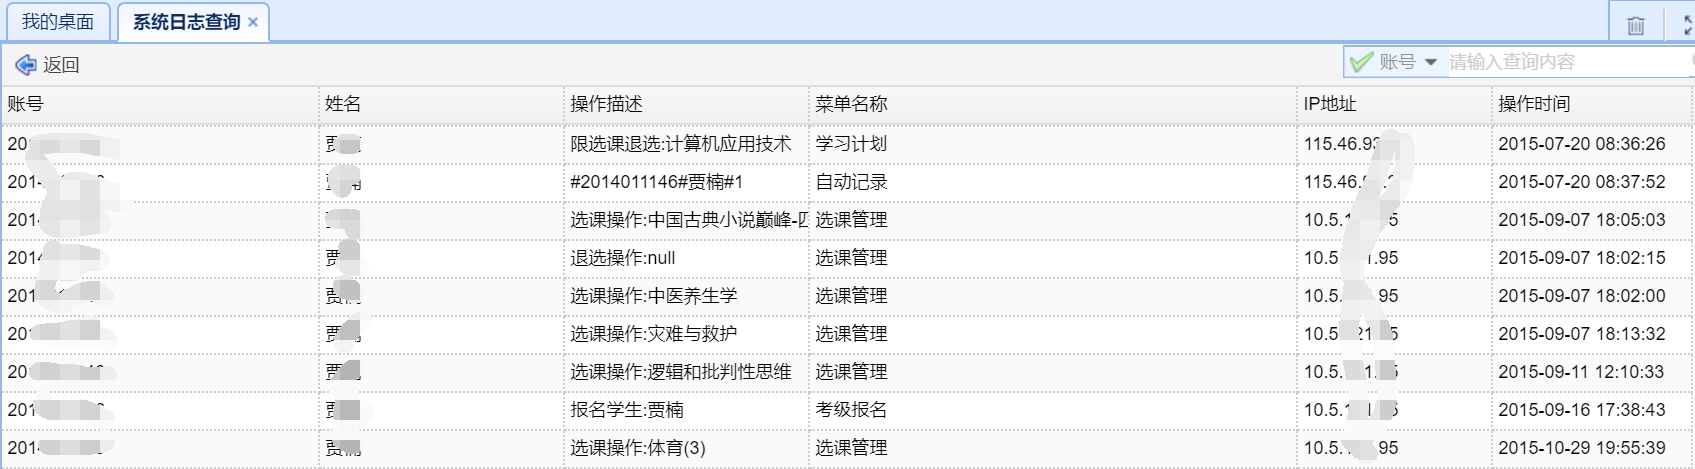Close the 系统日志查询 tab

pyautogui.click(x=253, y=22)
